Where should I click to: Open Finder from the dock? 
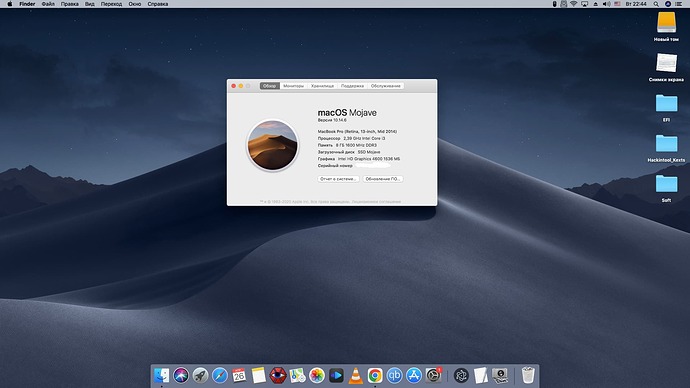161,375
